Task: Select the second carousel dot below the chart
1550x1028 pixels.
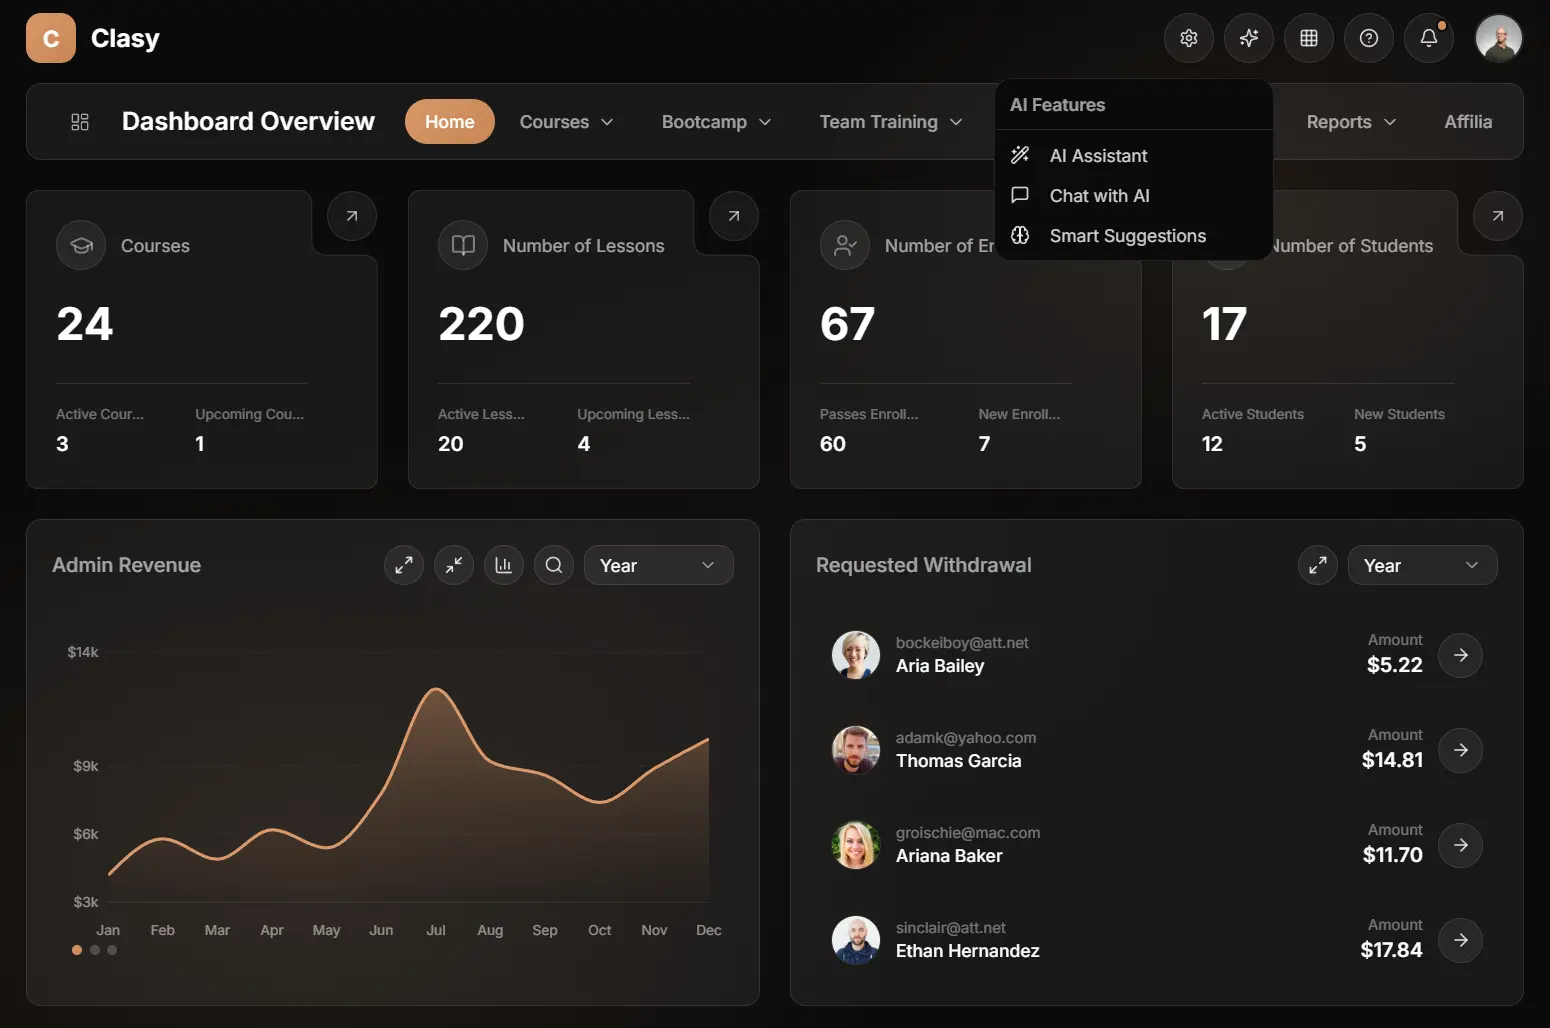Action: click(94, 950)
